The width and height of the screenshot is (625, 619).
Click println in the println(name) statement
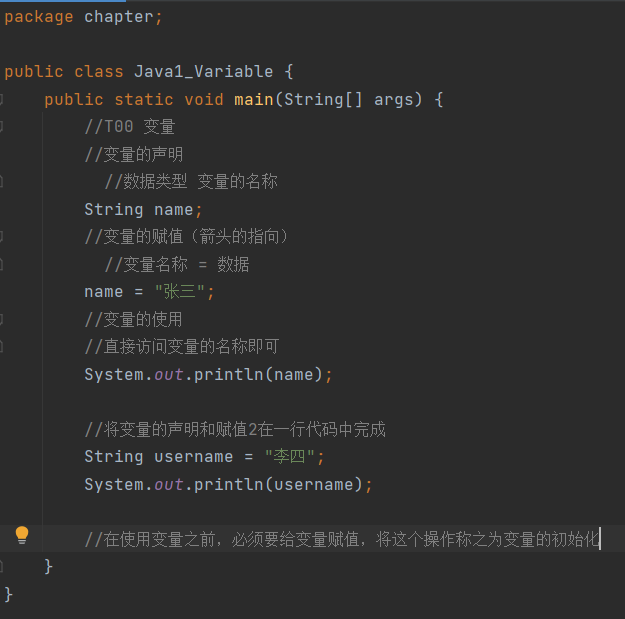tap(228, 374)
